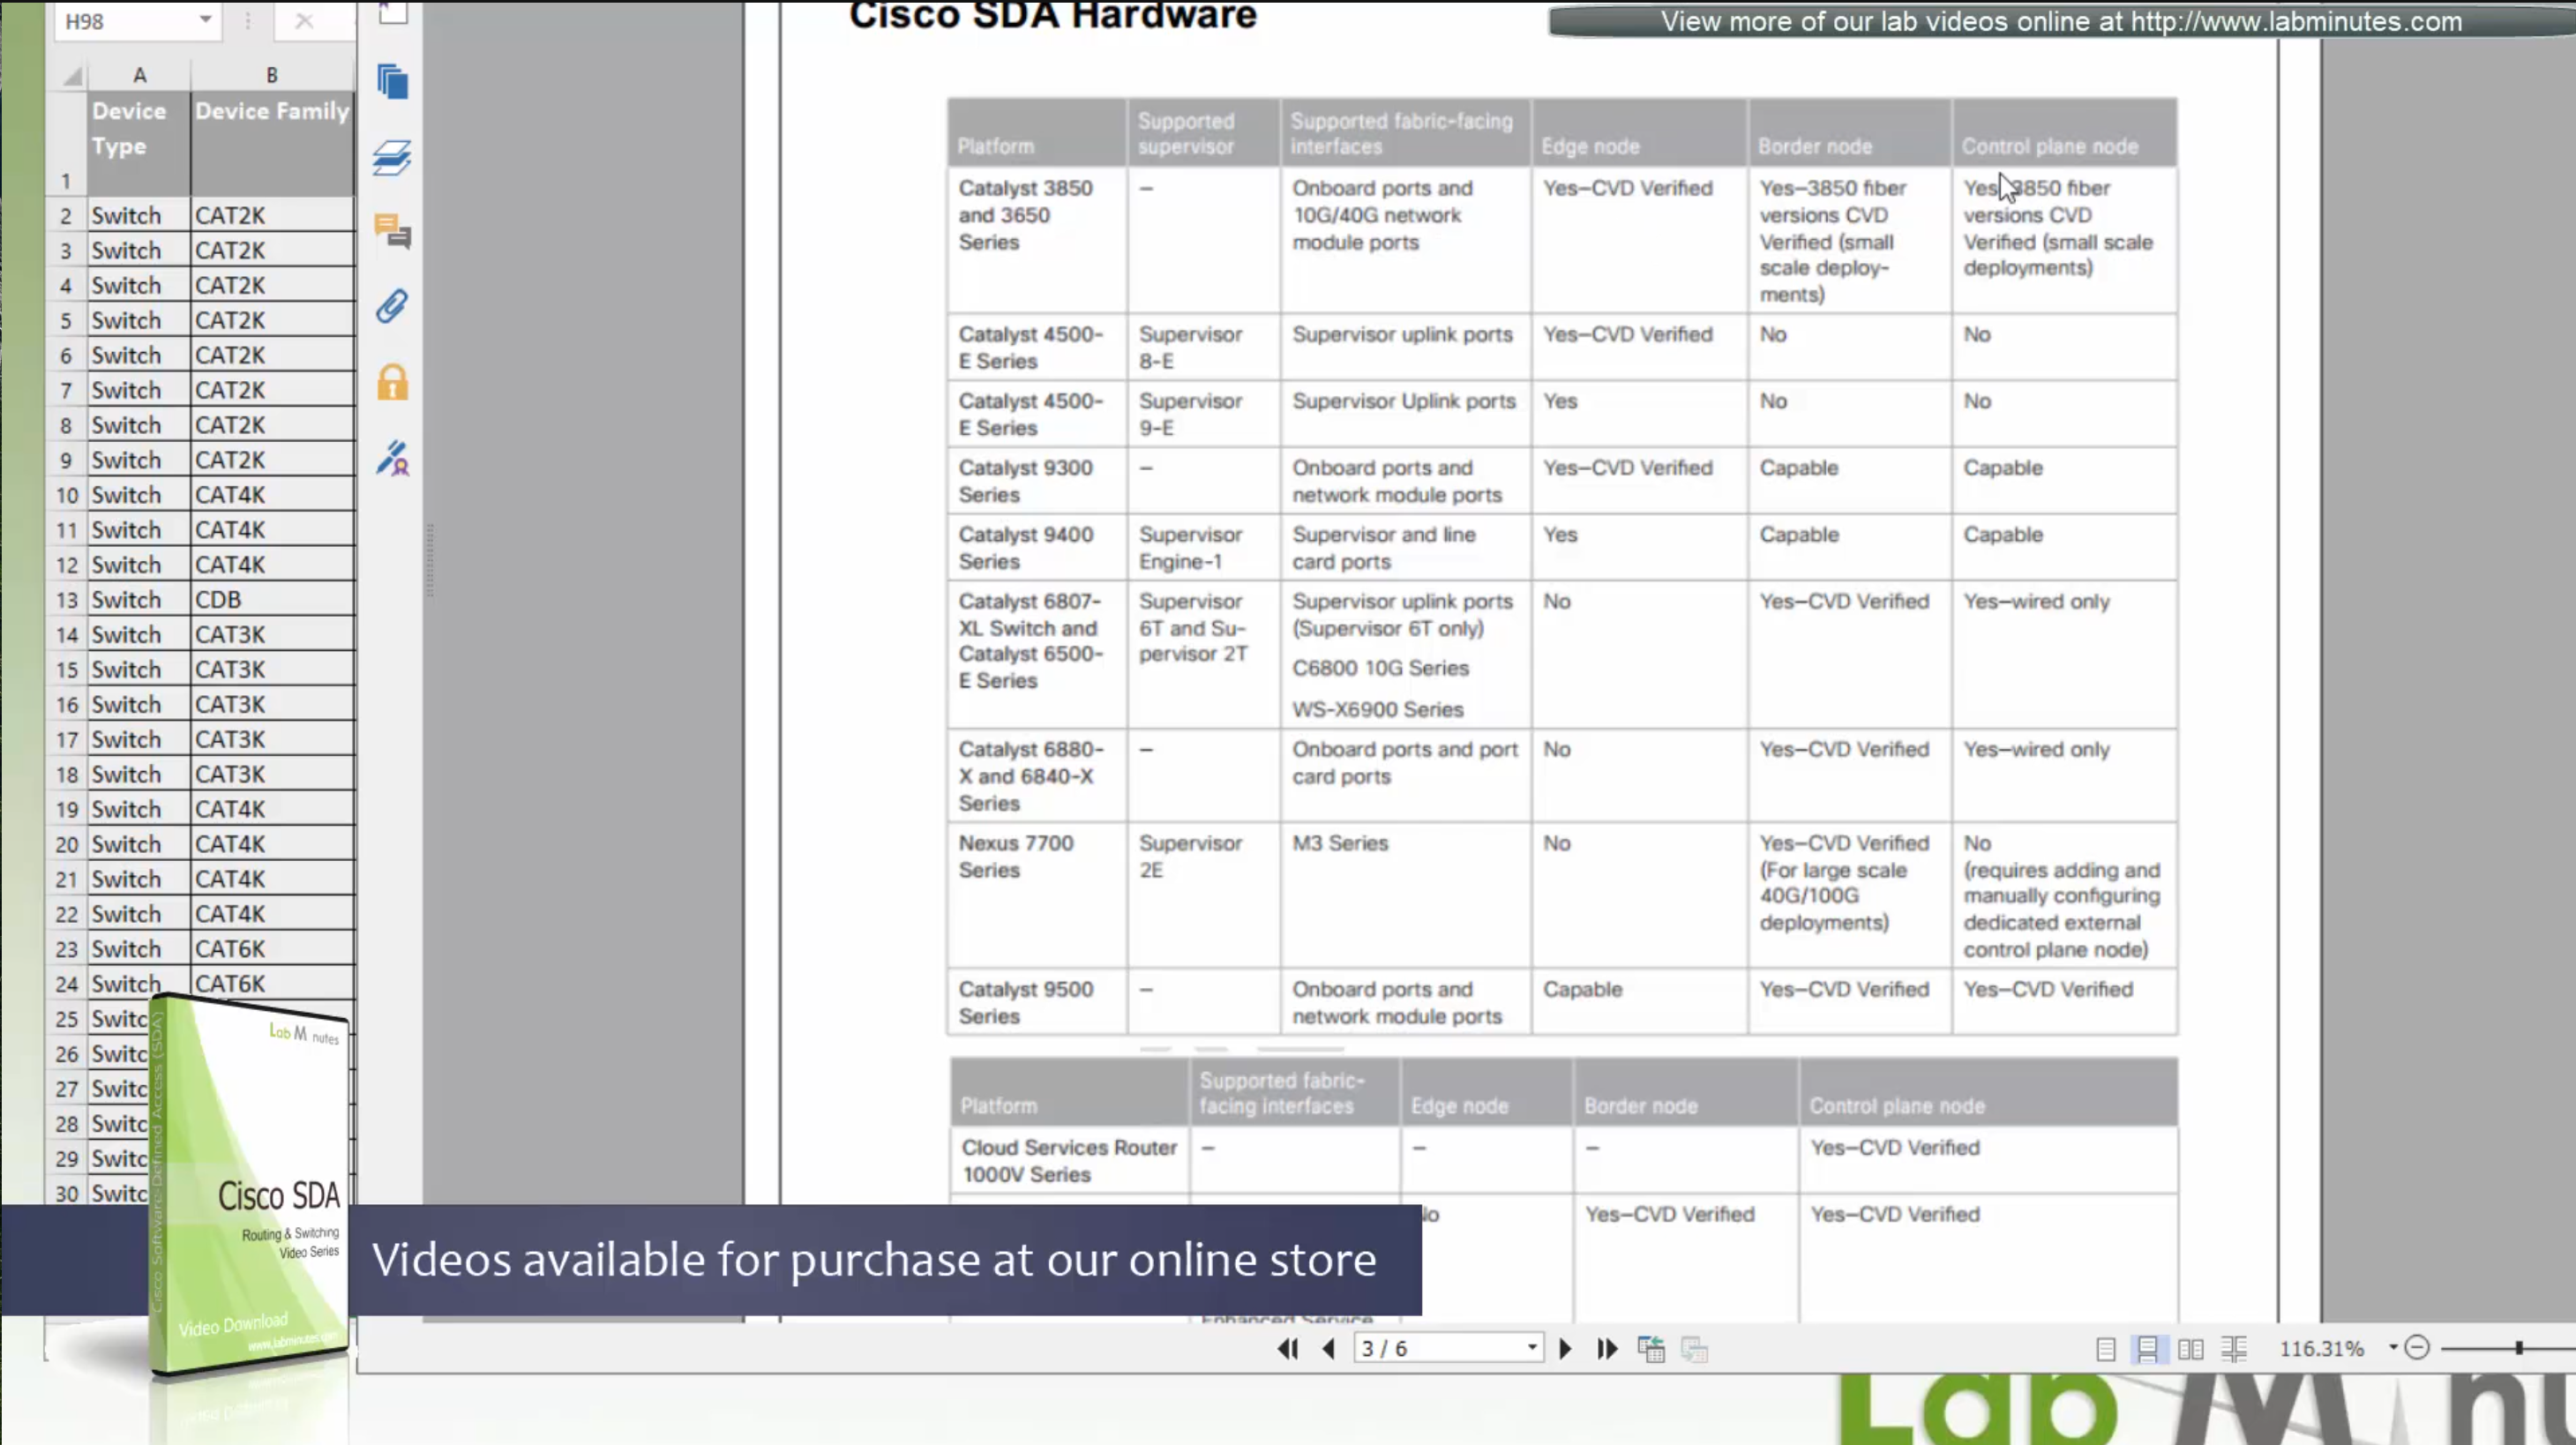The width and height of the screenshot is (2576, 1445).
Task: Open the Security padlock panel
Action: point(392,382)
